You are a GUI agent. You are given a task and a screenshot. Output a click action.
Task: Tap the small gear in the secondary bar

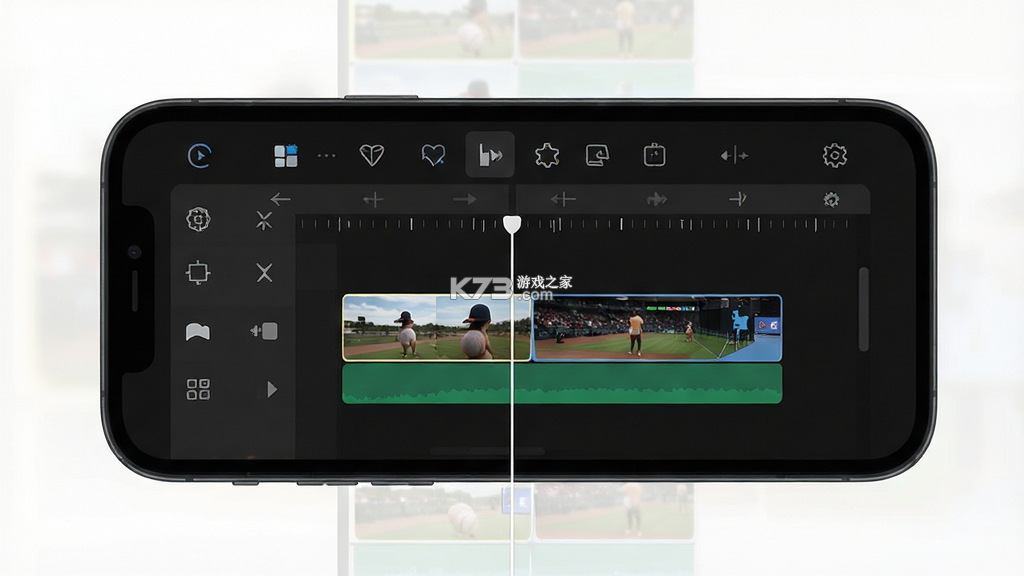pyautogui.click(x=831, y=199)
